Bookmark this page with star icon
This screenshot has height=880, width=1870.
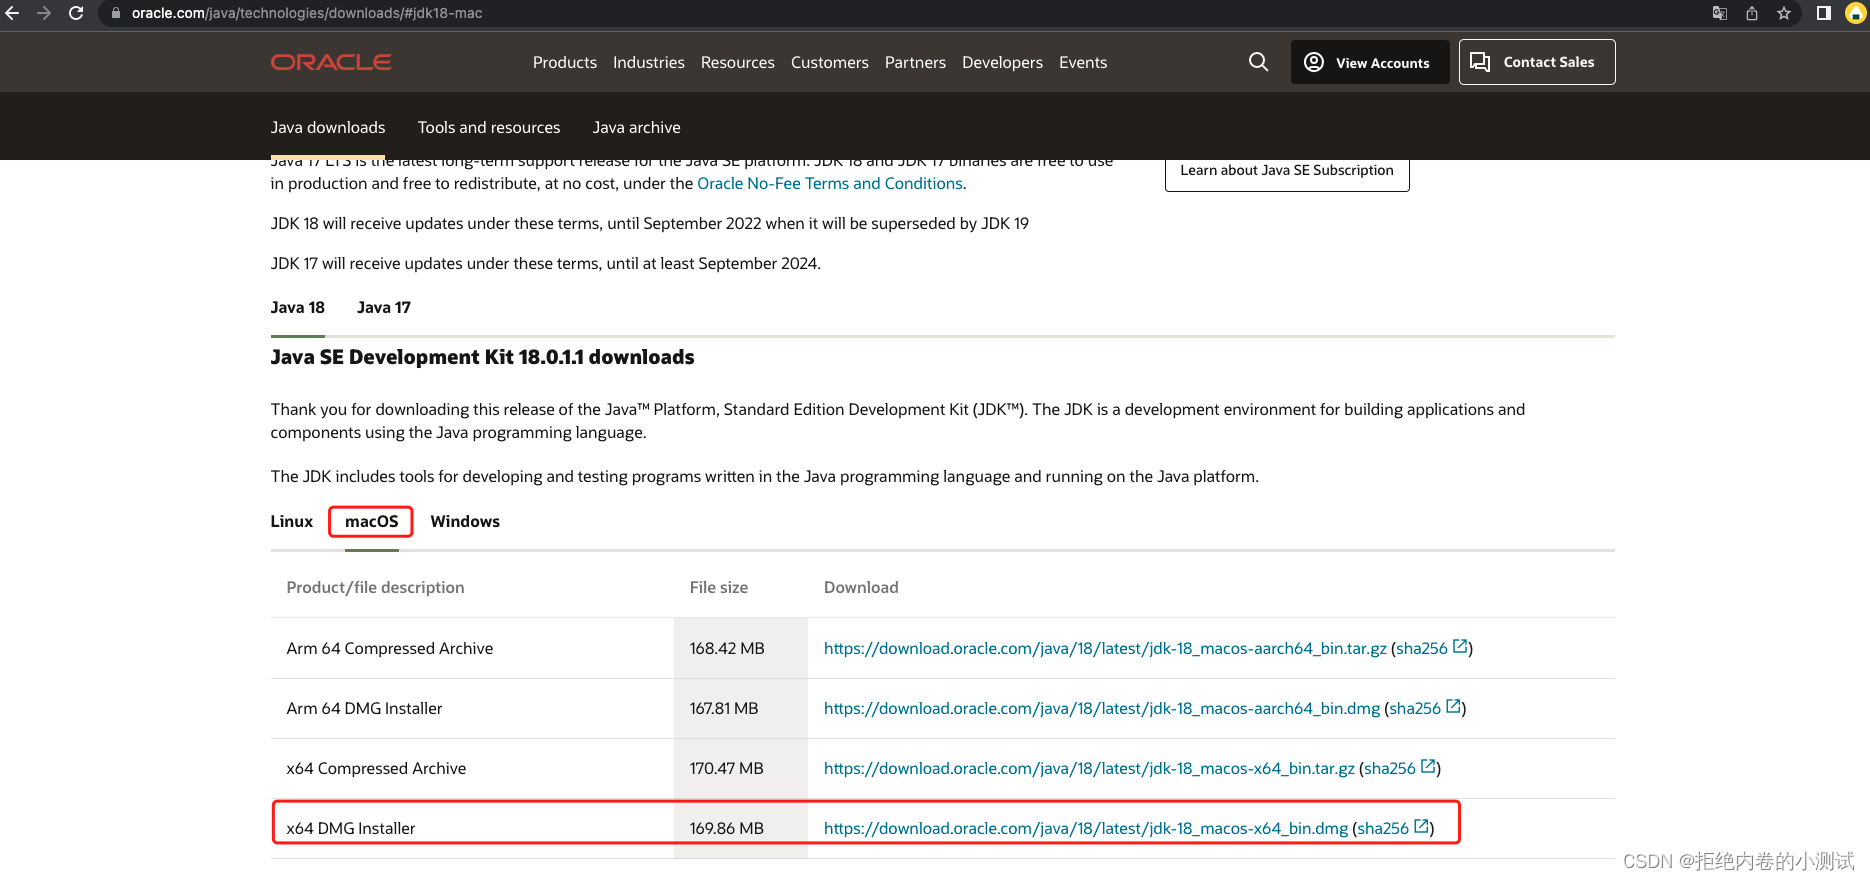click(x=1784, y=13)
